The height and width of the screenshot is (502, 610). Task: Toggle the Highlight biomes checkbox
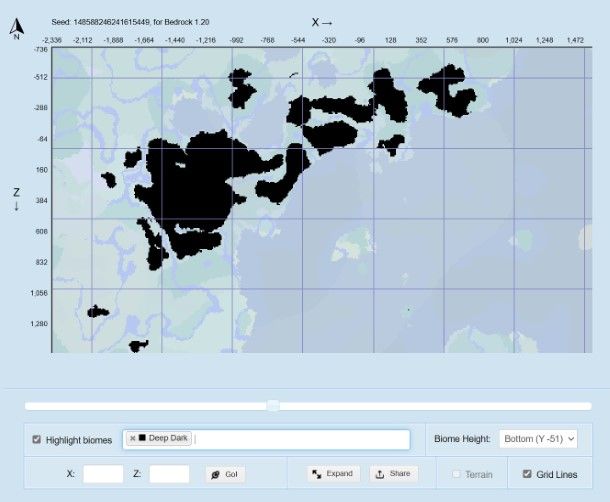(37, 439)
